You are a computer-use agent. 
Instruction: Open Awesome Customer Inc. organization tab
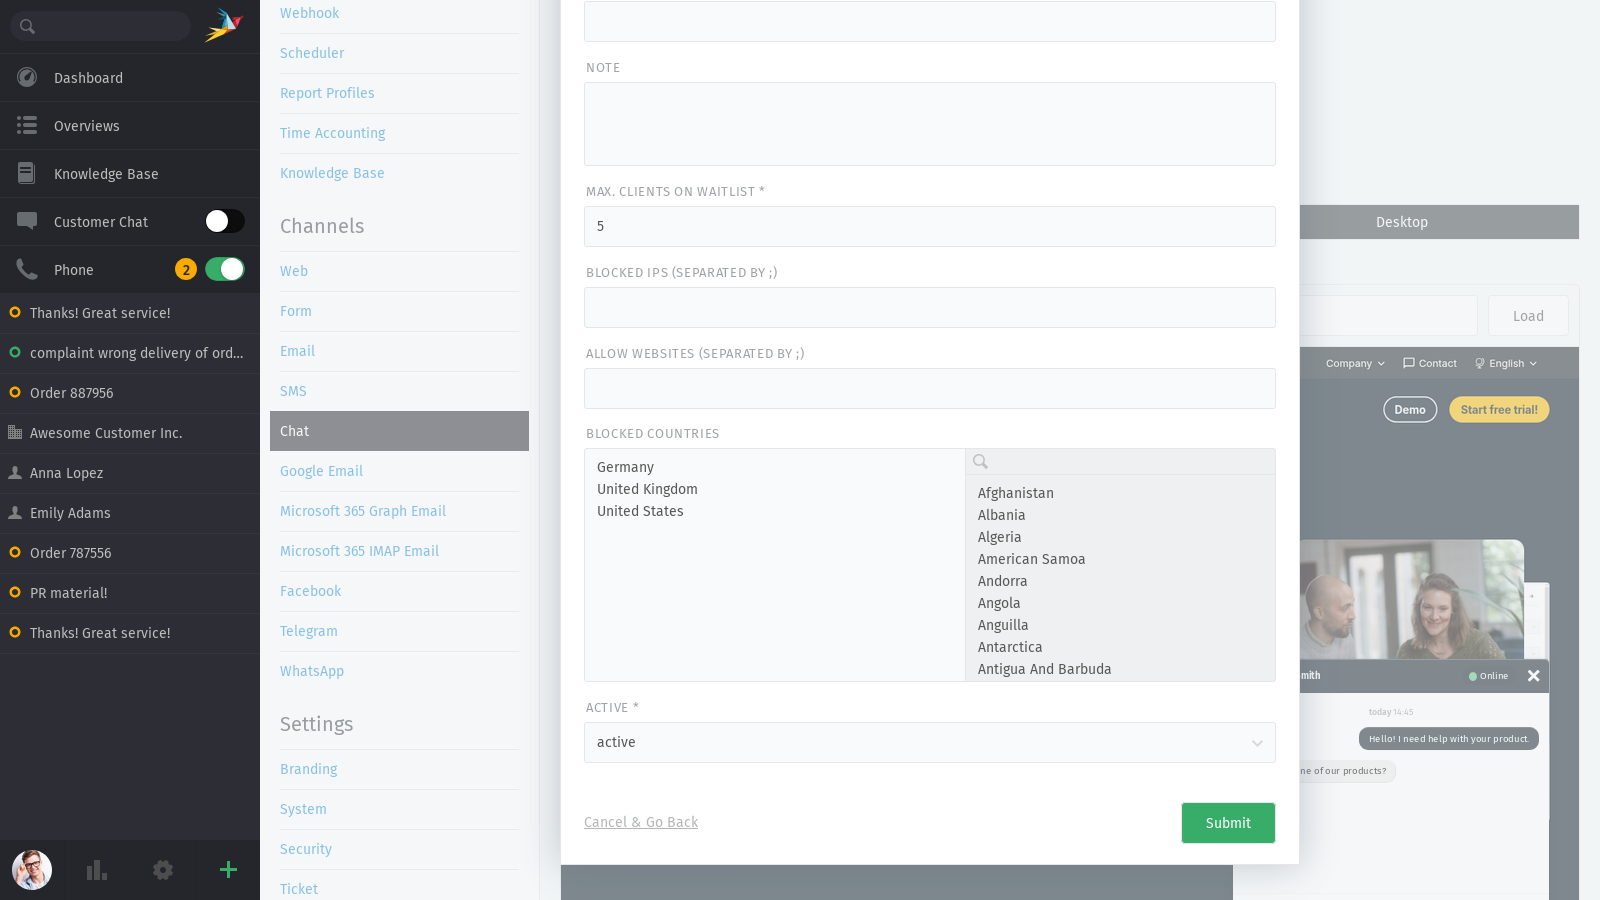pos(130,433)
